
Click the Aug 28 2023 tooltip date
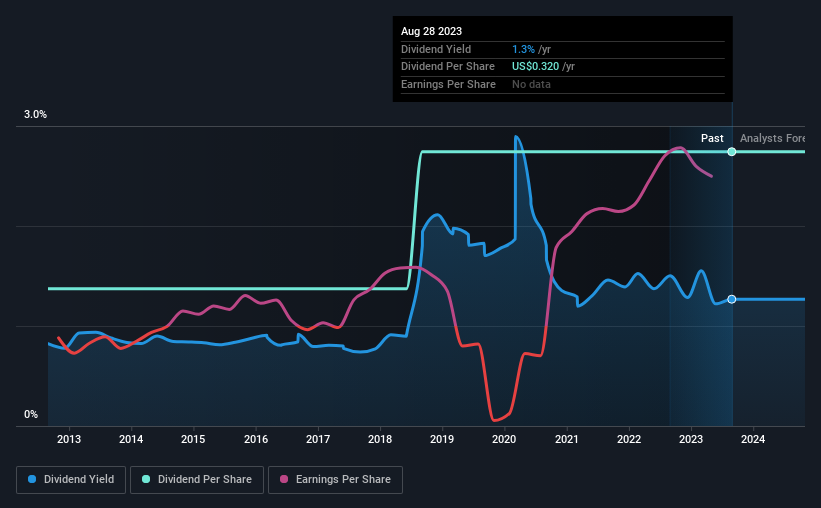pos(431,31)
